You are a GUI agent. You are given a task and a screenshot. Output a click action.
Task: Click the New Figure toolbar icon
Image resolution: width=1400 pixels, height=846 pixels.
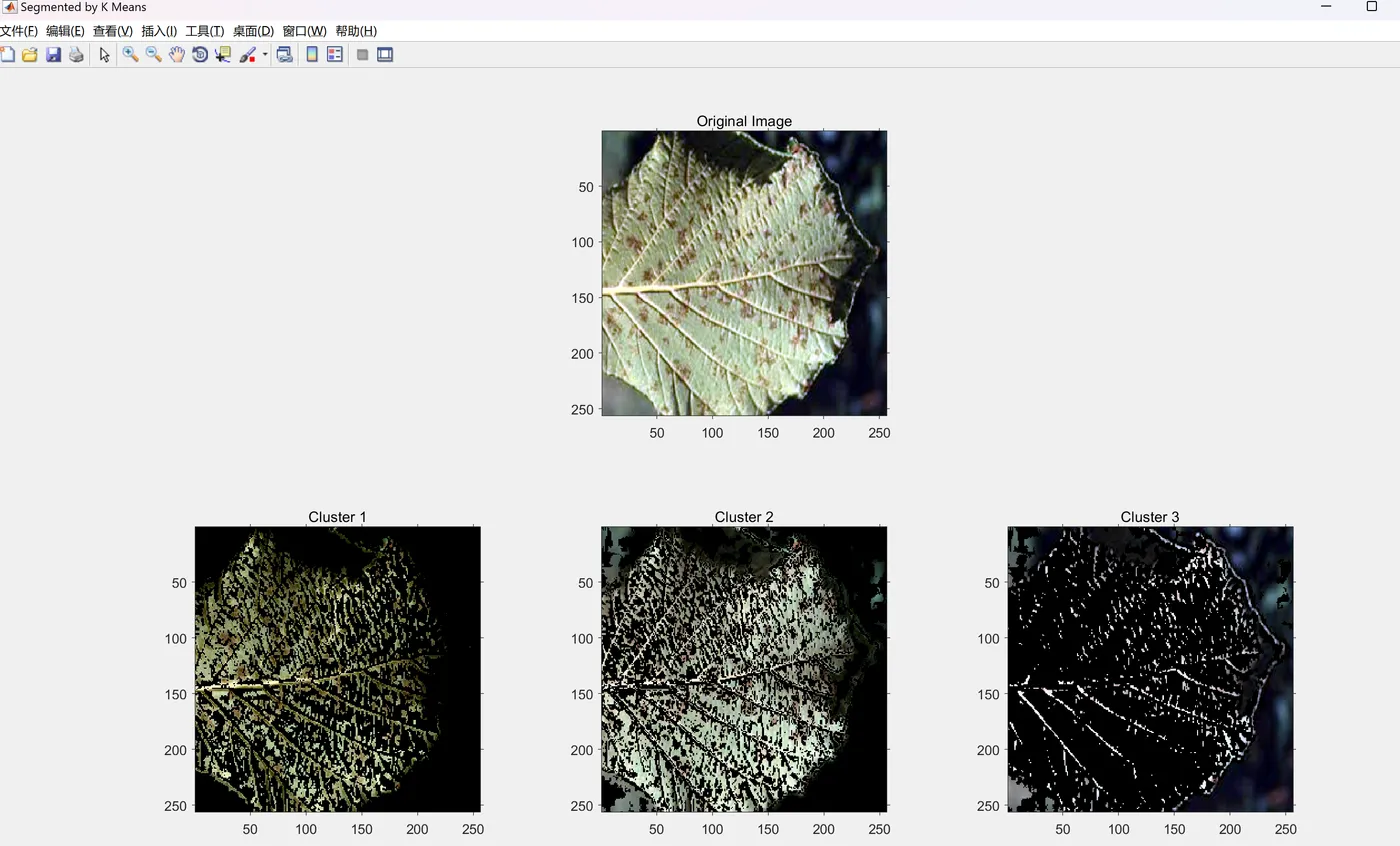point(7,54)
